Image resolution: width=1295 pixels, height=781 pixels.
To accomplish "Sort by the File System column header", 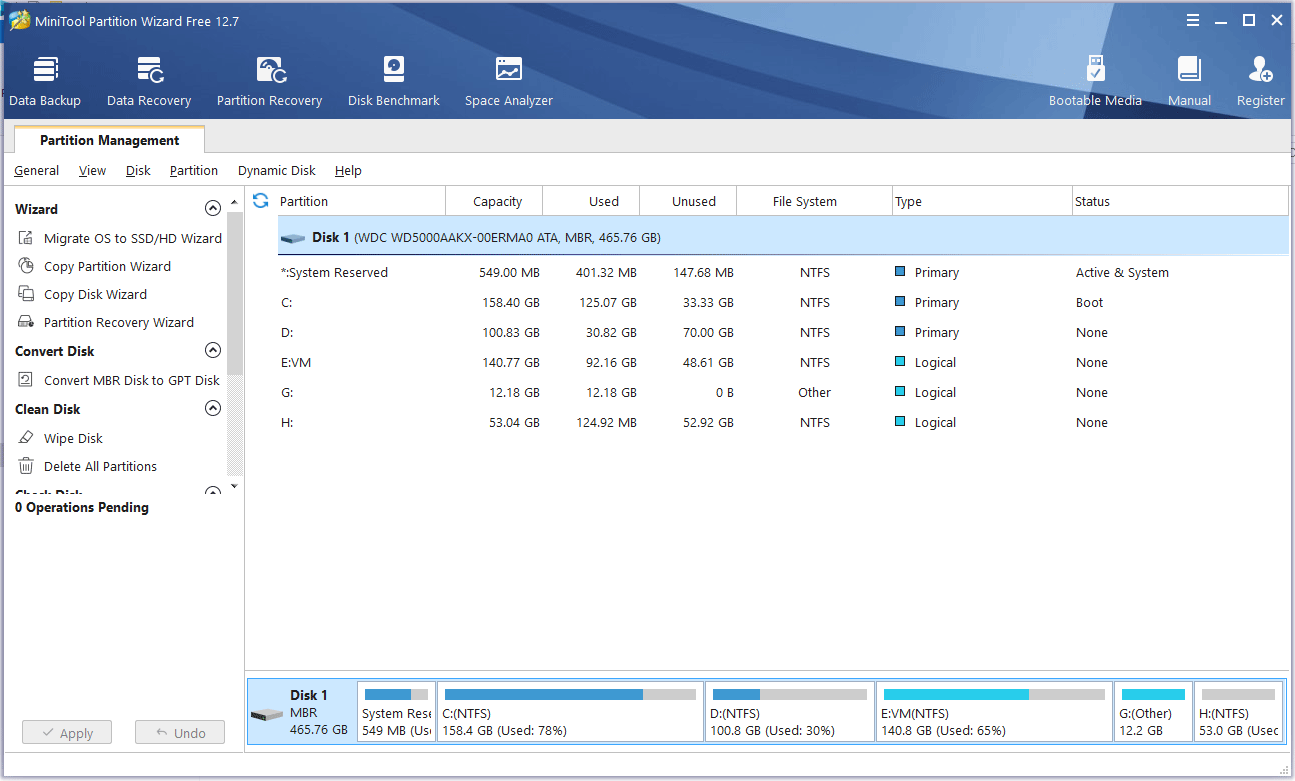I will click(814, 201).
